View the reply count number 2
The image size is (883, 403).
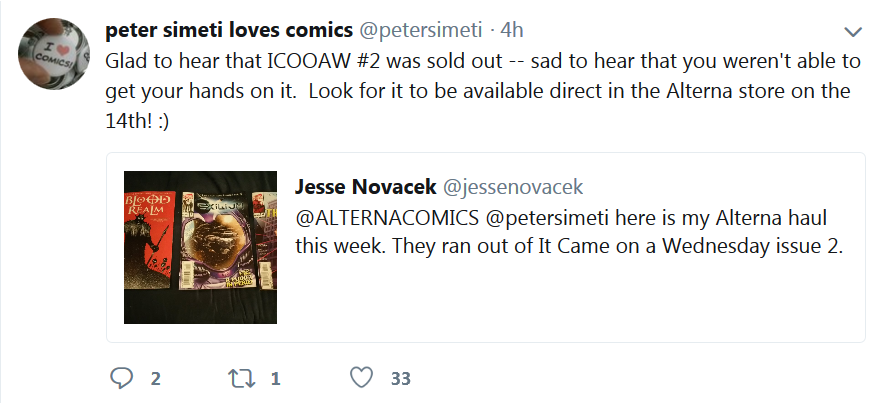pos(155,379)
